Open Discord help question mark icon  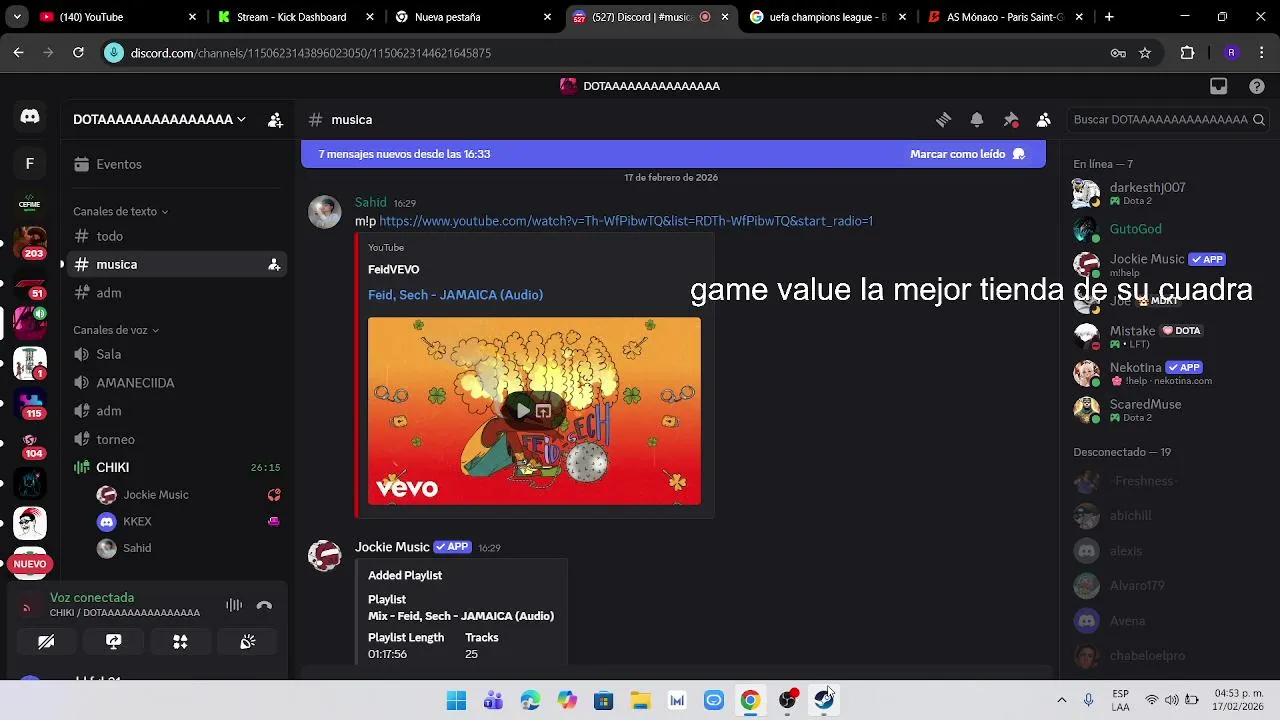coord(1257,86)
